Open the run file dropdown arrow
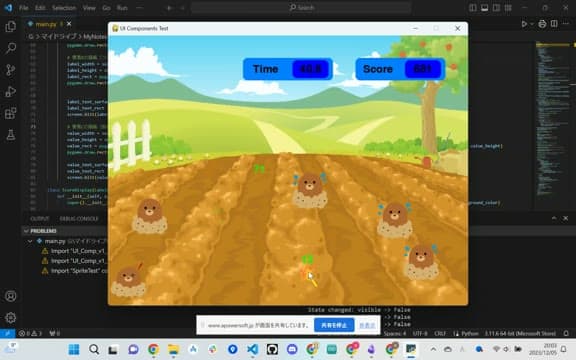 532,24
